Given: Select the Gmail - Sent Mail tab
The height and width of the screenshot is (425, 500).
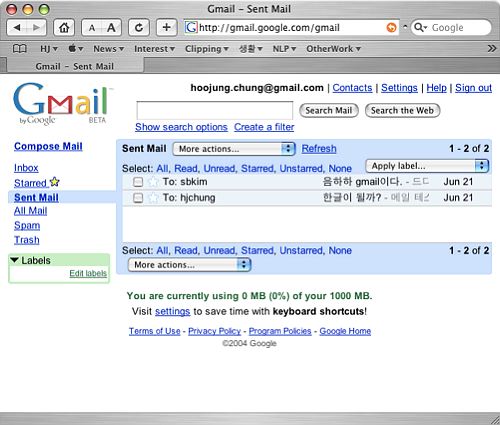Looking at the screenshot, I should (75, 66).
